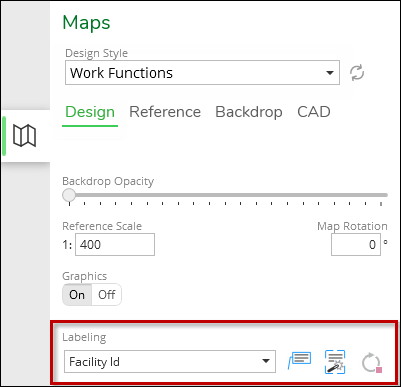Open the Maps panel sidebar icon
The width and height of the screenshot is (401, 387).
(25, 136)
